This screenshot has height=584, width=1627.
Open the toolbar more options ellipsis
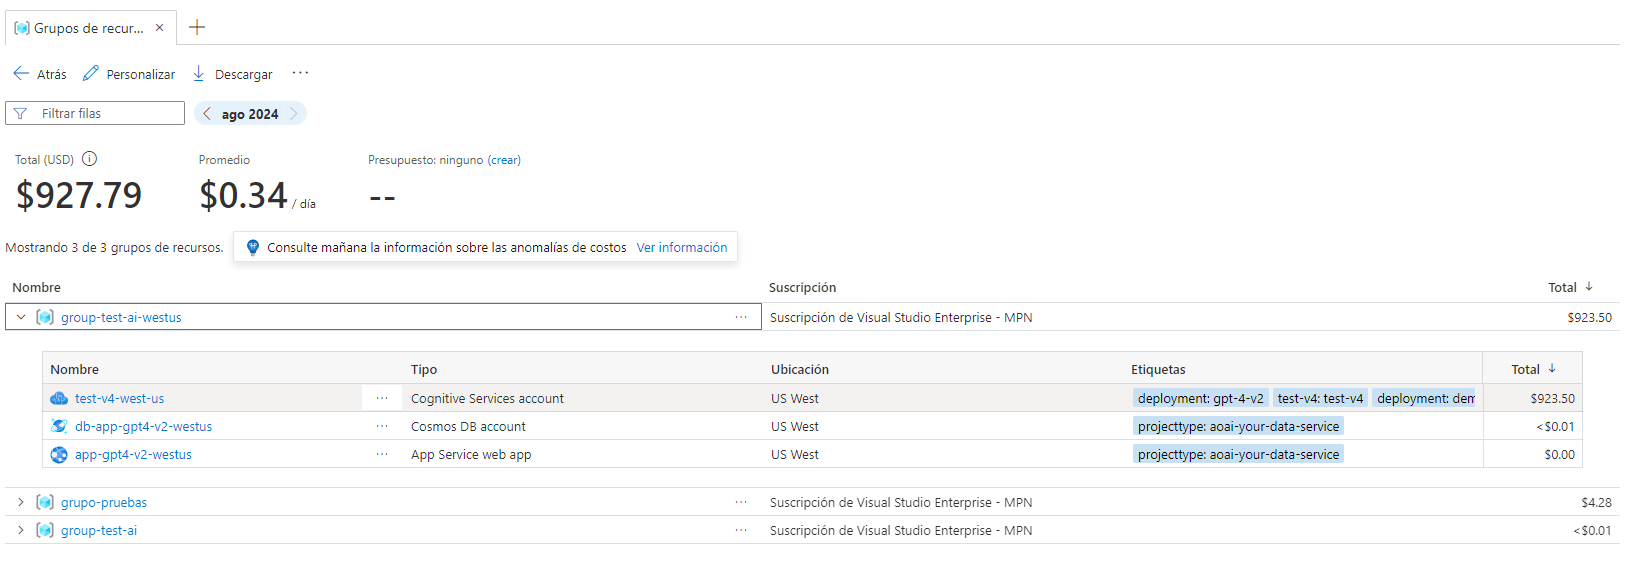pos(300,73)
